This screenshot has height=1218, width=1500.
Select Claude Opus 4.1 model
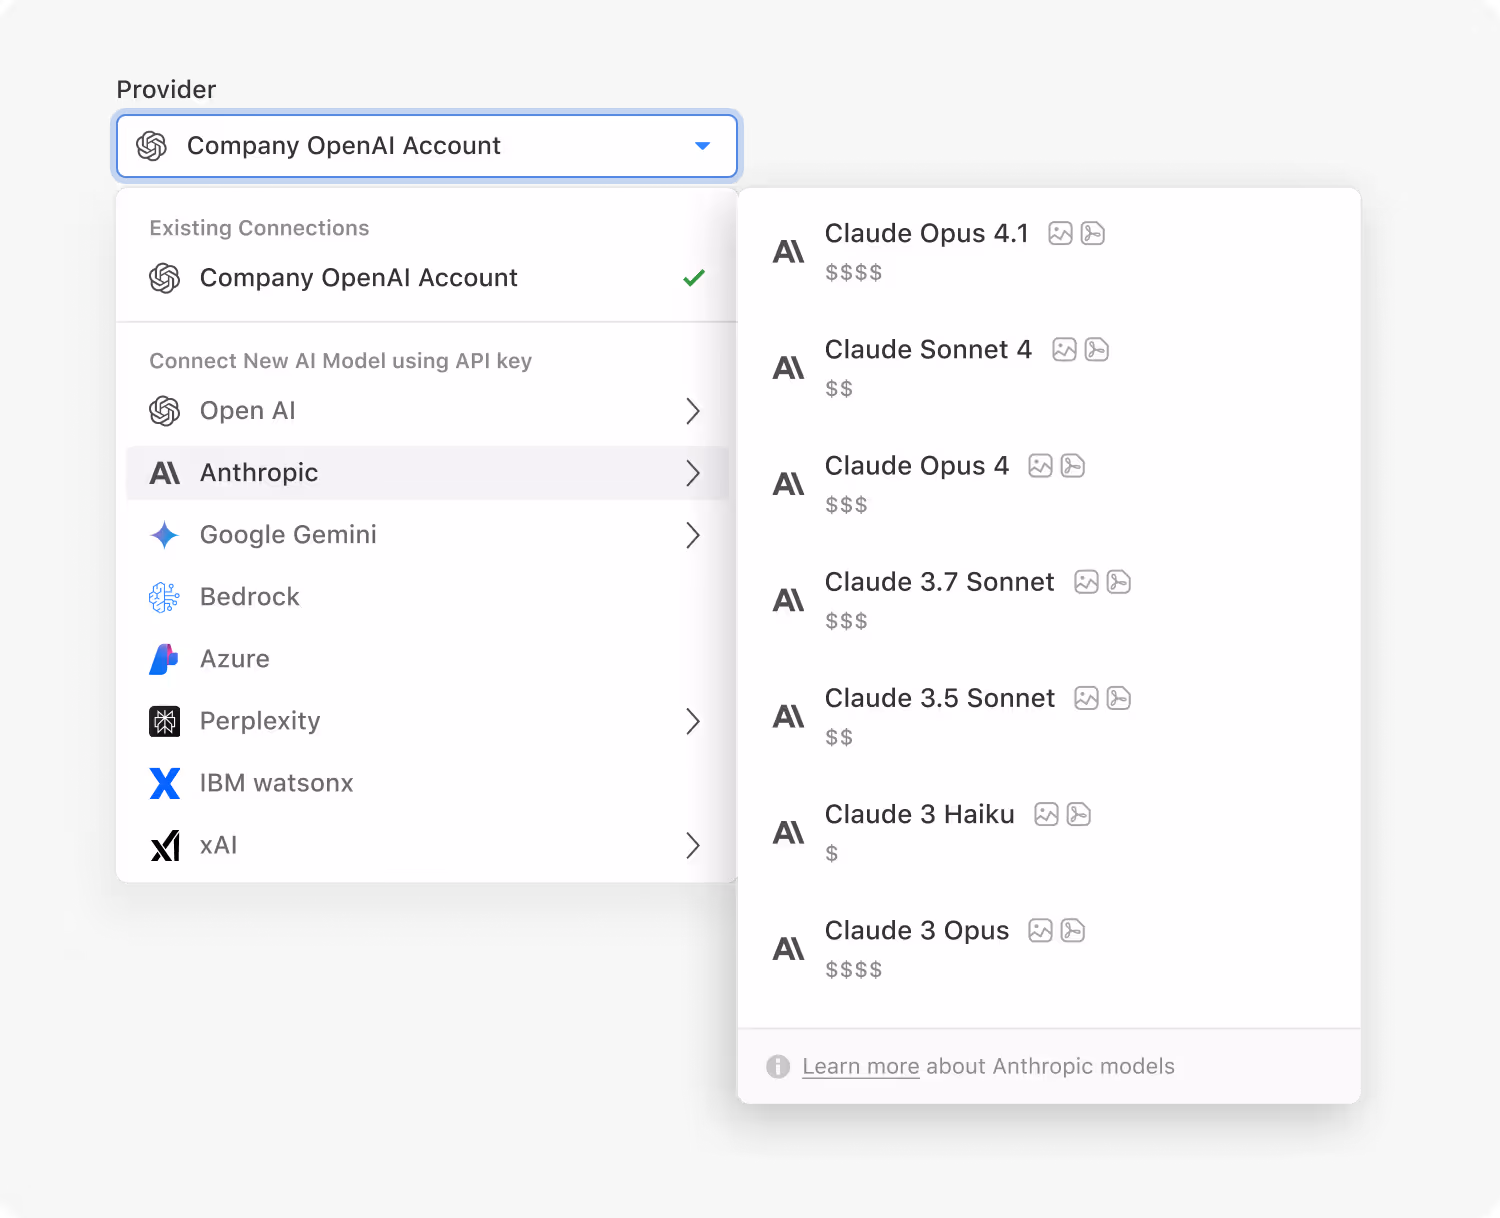[1049, 252]
